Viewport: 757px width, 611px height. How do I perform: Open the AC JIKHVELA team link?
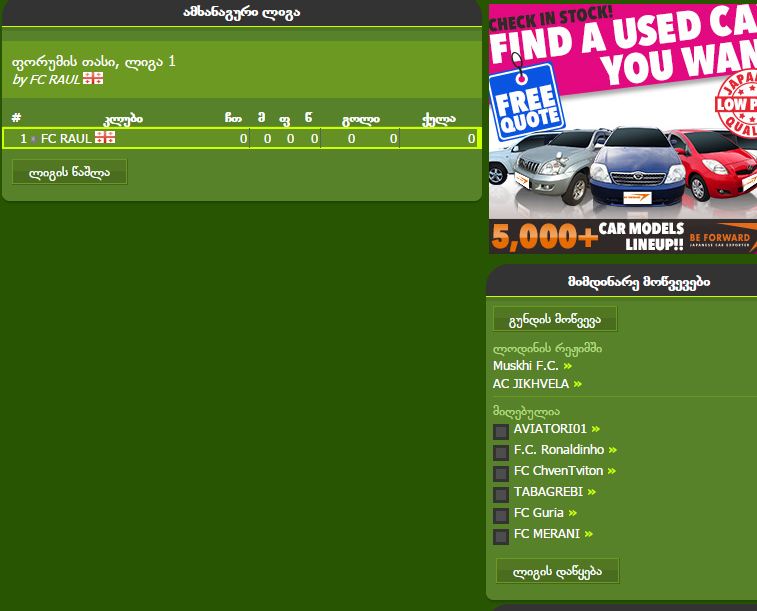pyautogui.click(x=531, y=384)
